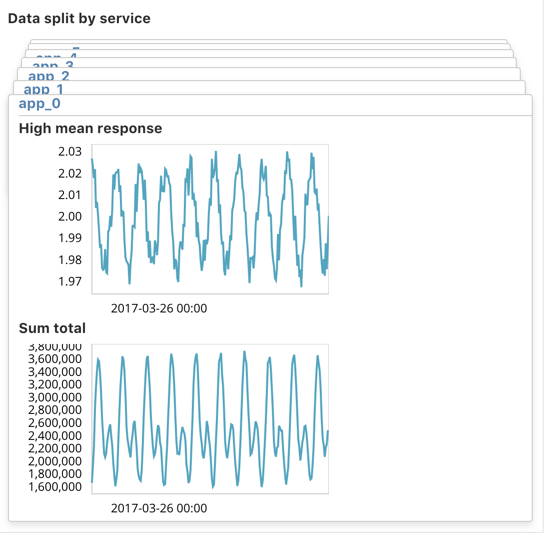Image resolution: width=544 pixels, height=535 pixels.
Task: Click the 3,000,000 axis value
Action: click(x=55, y=397)
